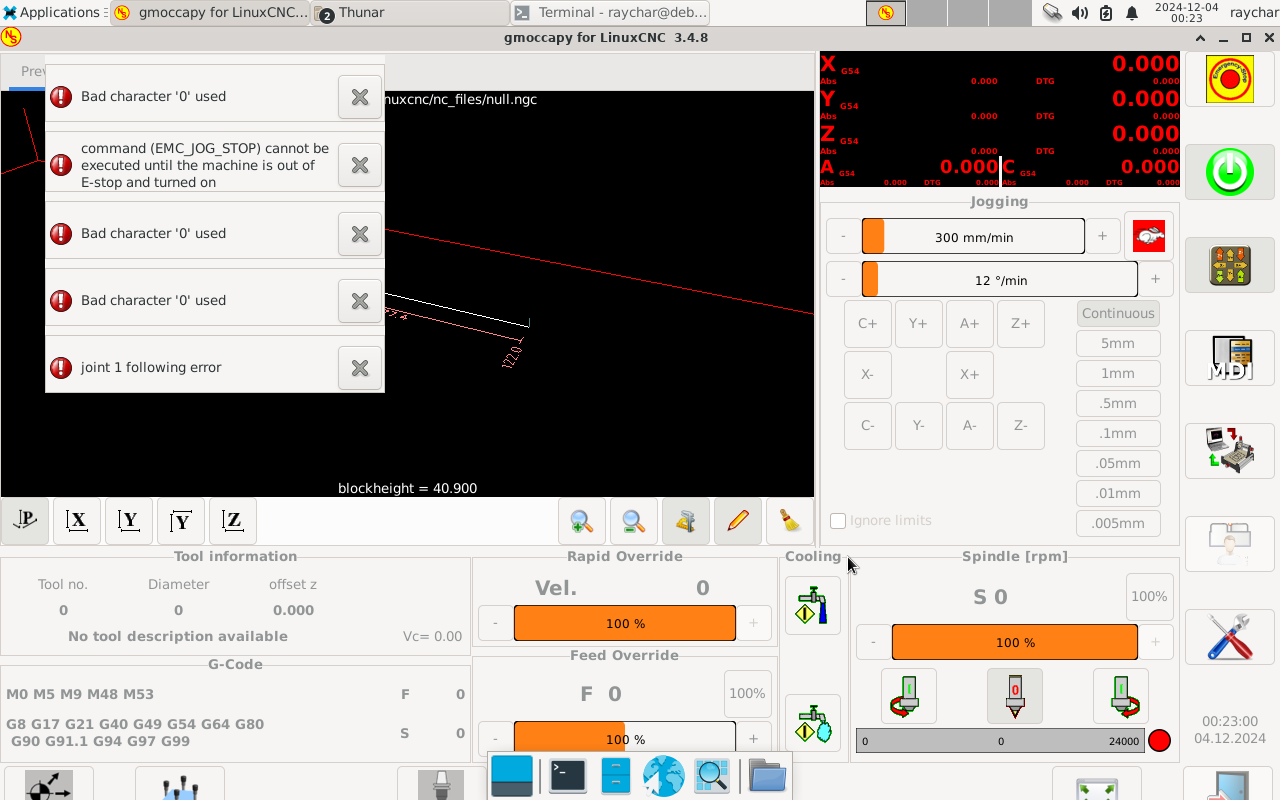The width and height of the screenshot is (1280, 800).
Task: Zoom in the preview
Action: point(582,521)
